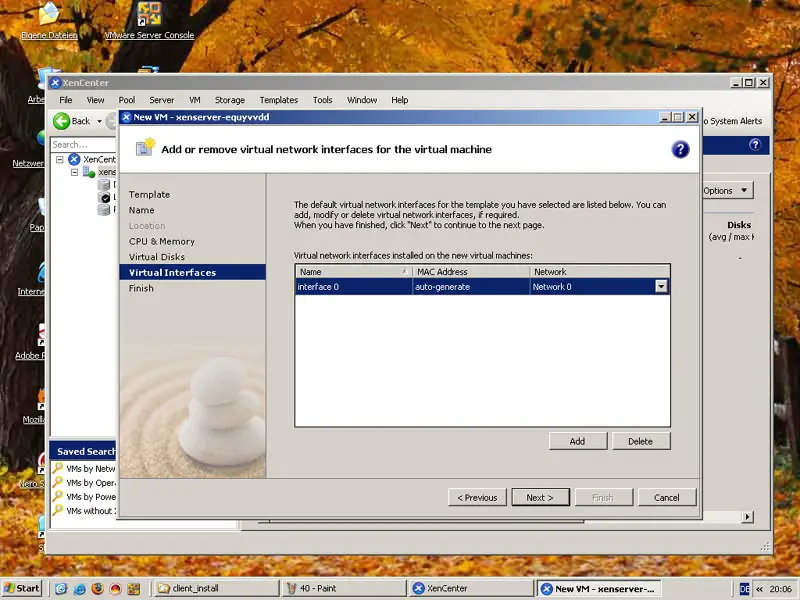Open the VM menu
The height and width of the screenshot is (600, 800).
coord(194,100)
